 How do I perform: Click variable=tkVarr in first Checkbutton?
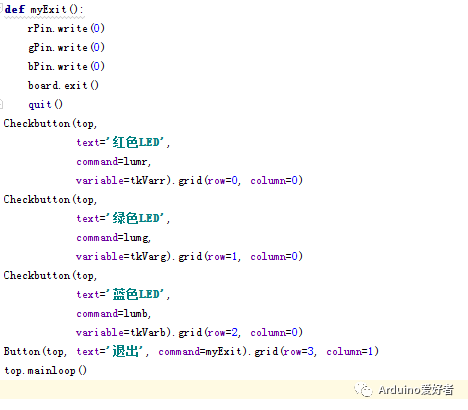click(x=121, y=180)
